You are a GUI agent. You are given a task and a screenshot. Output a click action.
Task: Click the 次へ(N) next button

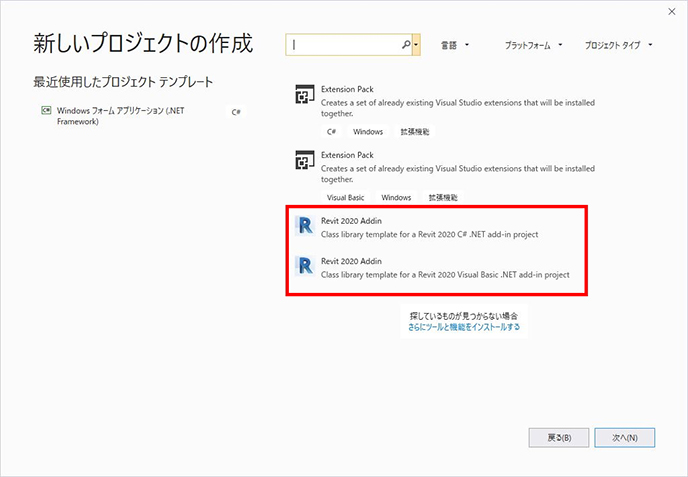625,438
